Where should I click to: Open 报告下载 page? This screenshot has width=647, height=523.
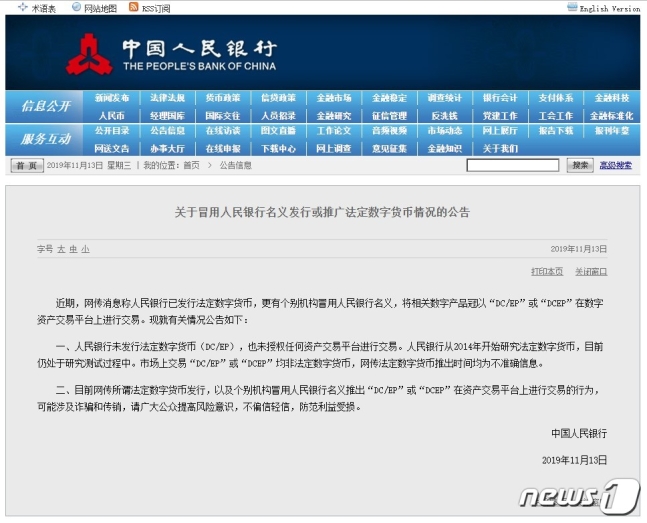[556, 131]
